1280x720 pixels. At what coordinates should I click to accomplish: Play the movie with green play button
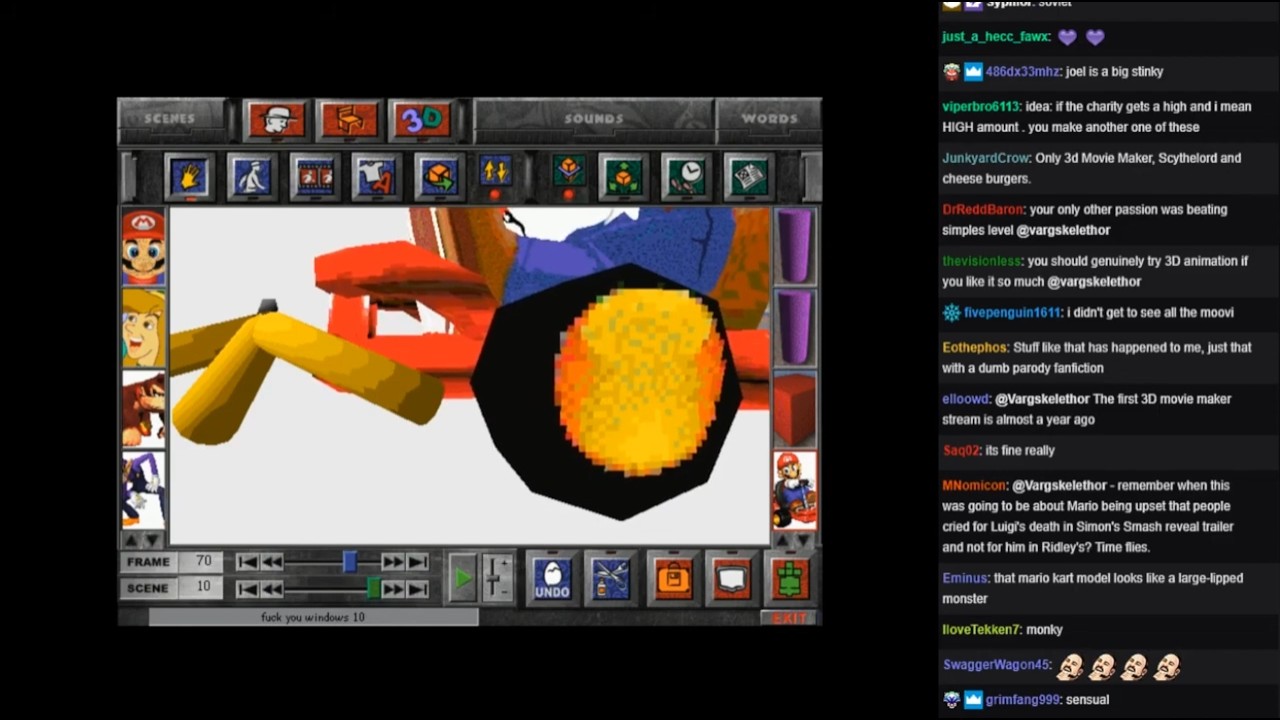(462, 578)
